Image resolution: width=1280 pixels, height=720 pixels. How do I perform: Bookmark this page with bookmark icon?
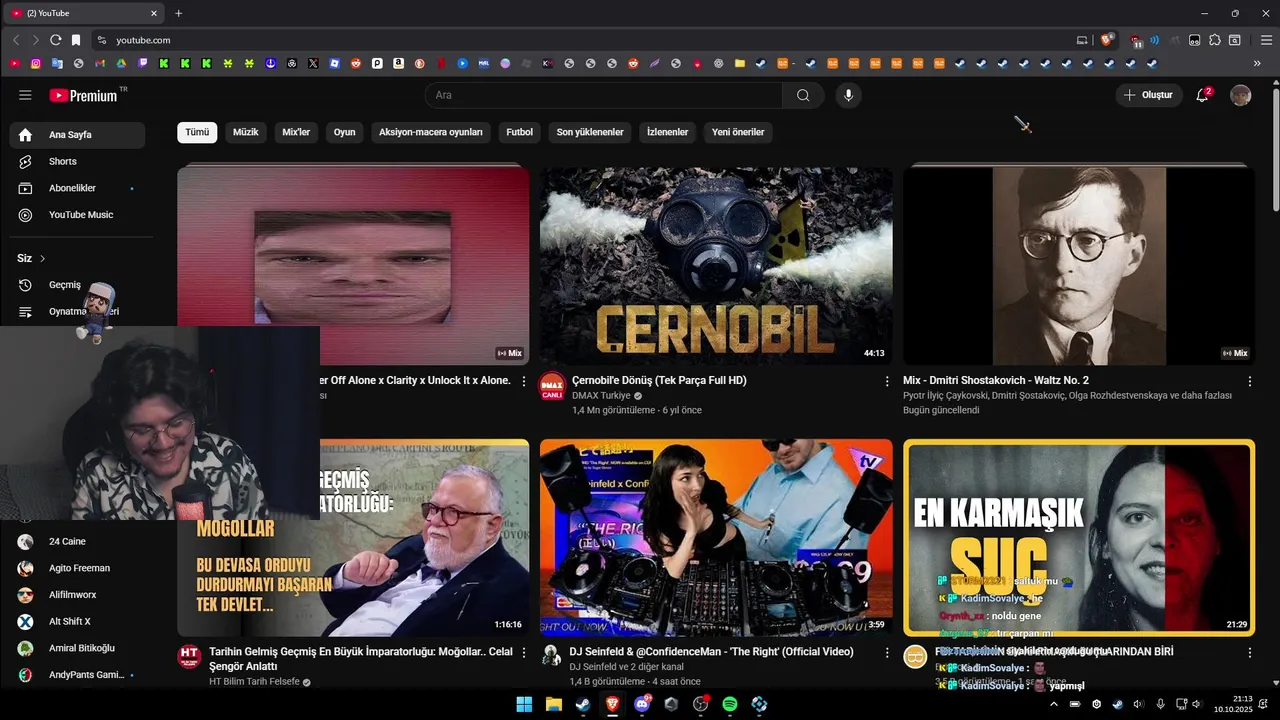coord(76,40)
